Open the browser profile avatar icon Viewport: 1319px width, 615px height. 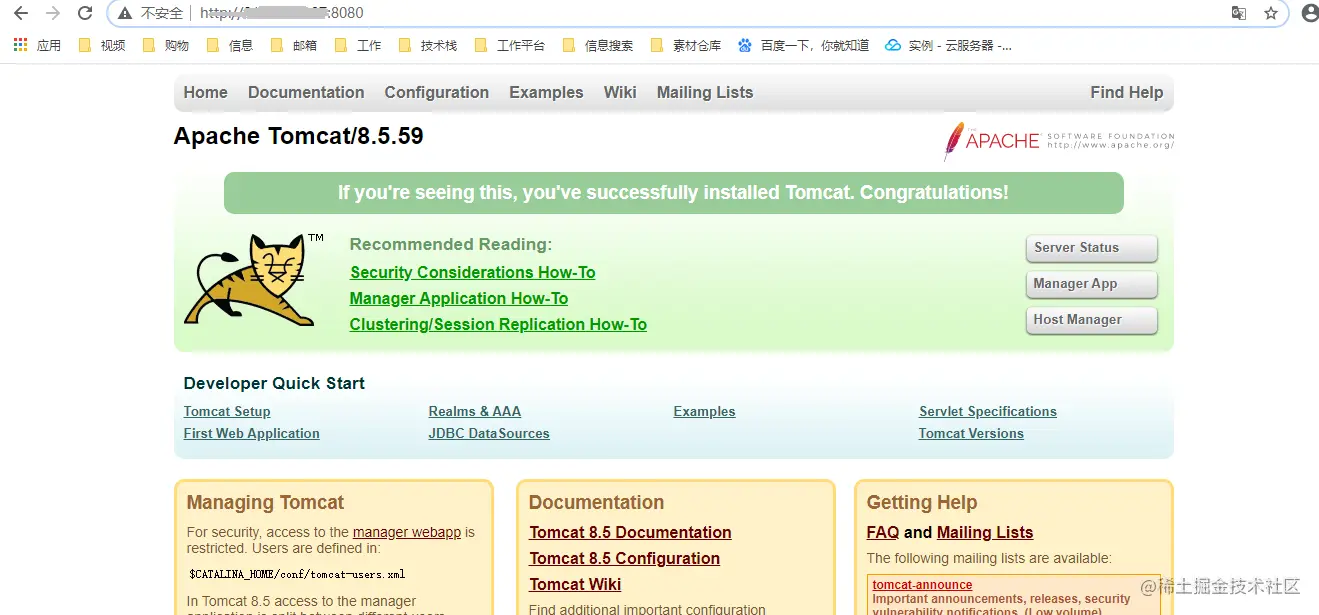tap(1310, 13)
